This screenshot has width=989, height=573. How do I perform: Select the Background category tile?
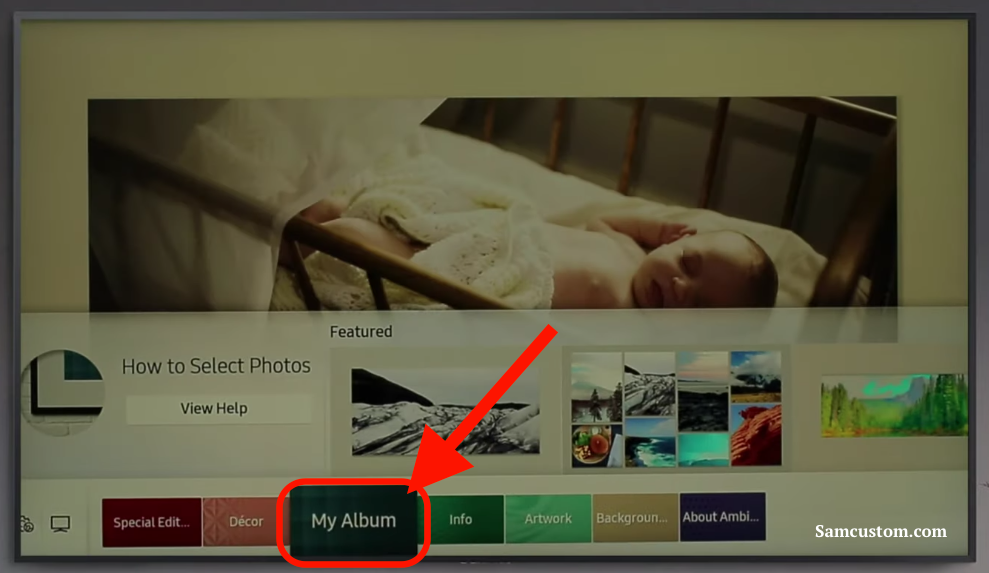[x=635, y=517]
